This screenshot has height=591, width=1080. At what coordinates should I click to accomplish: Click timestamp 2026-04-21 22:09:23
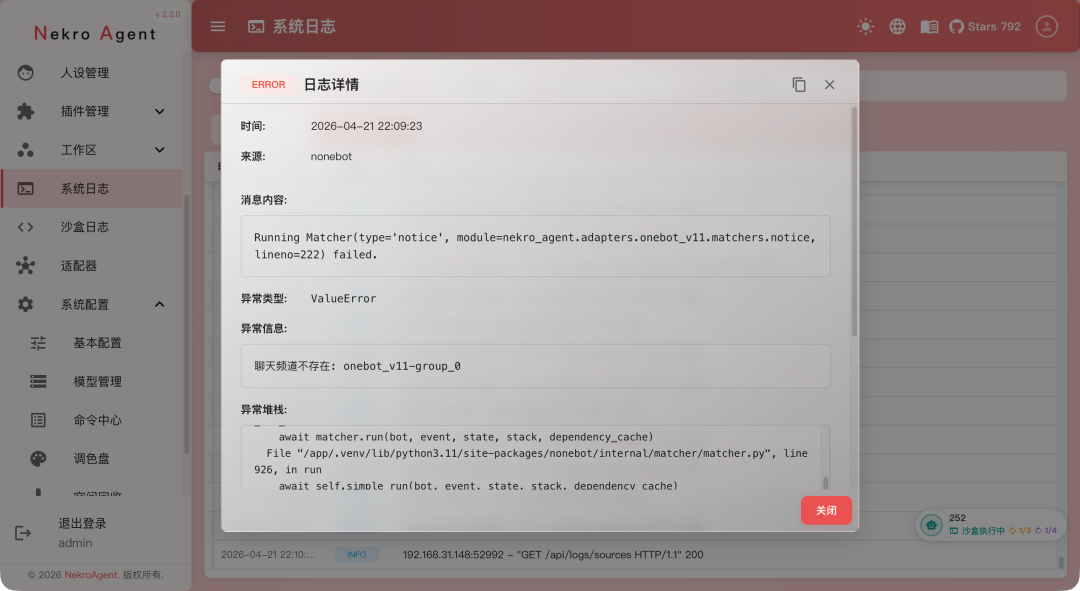(x=366, y=126)
